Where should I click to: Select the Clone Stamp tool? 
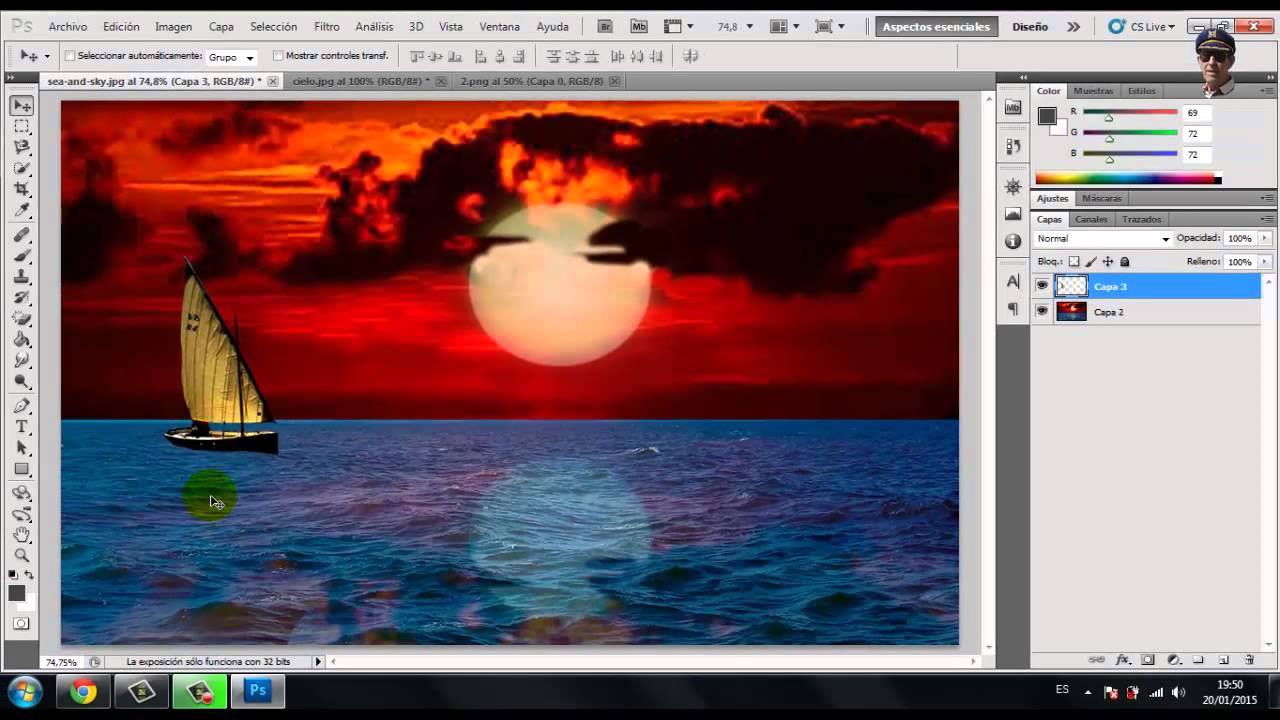pos(22,277)
